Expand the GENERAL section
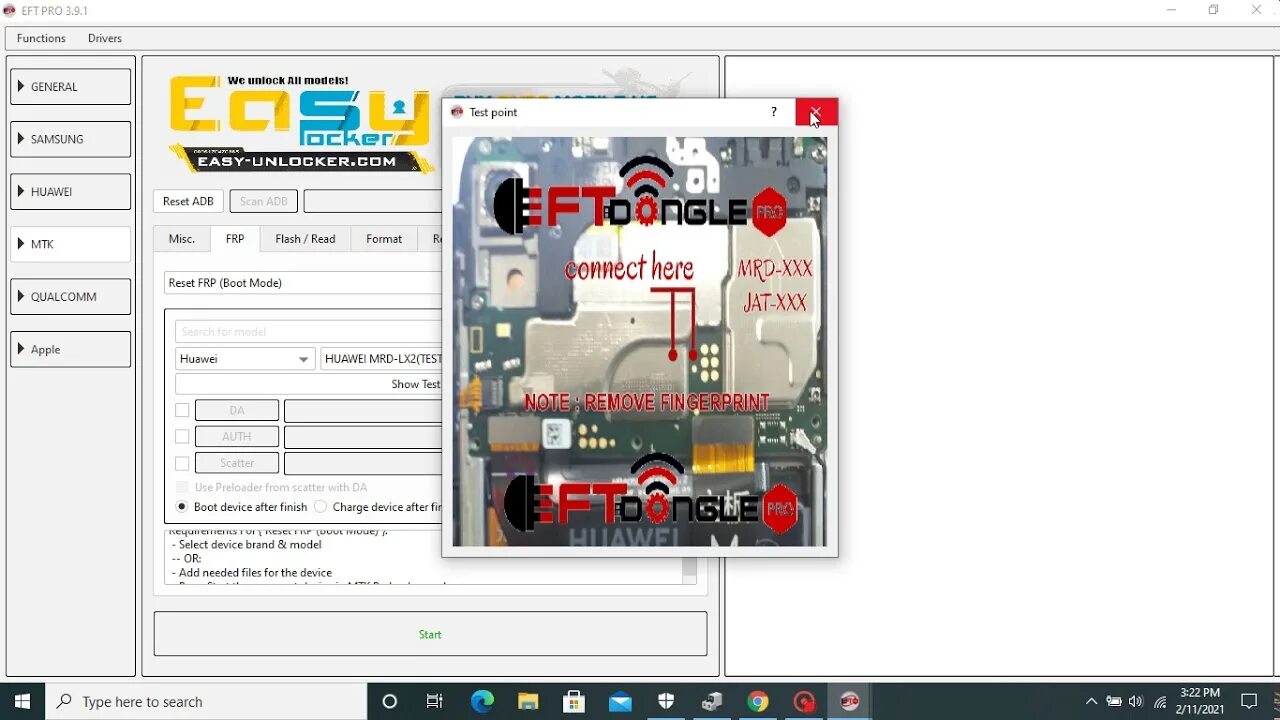Image resolution: width=1280 pixels, height=720 pixels. pyautogui.click(x=70, y=87)
